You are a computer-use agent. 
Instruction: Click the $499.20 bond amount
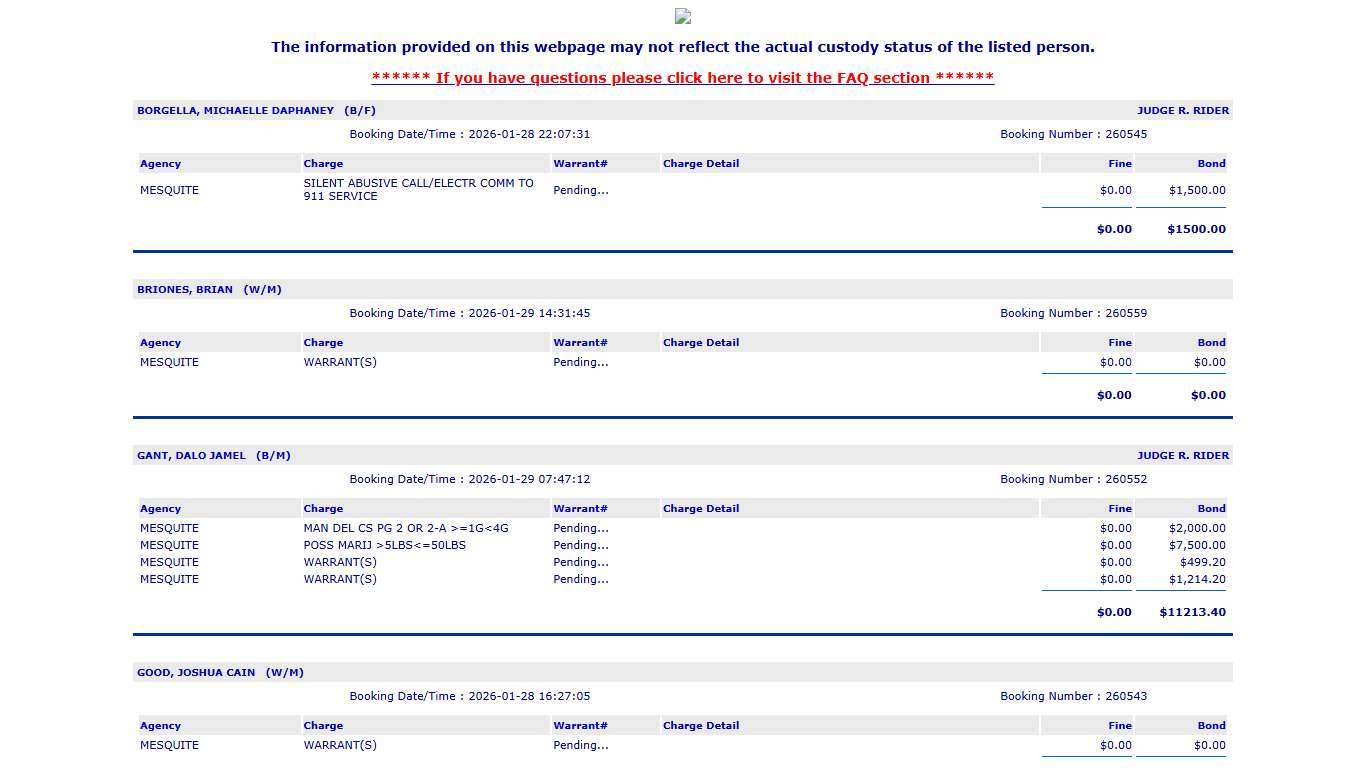click(x=1202, y=562)
